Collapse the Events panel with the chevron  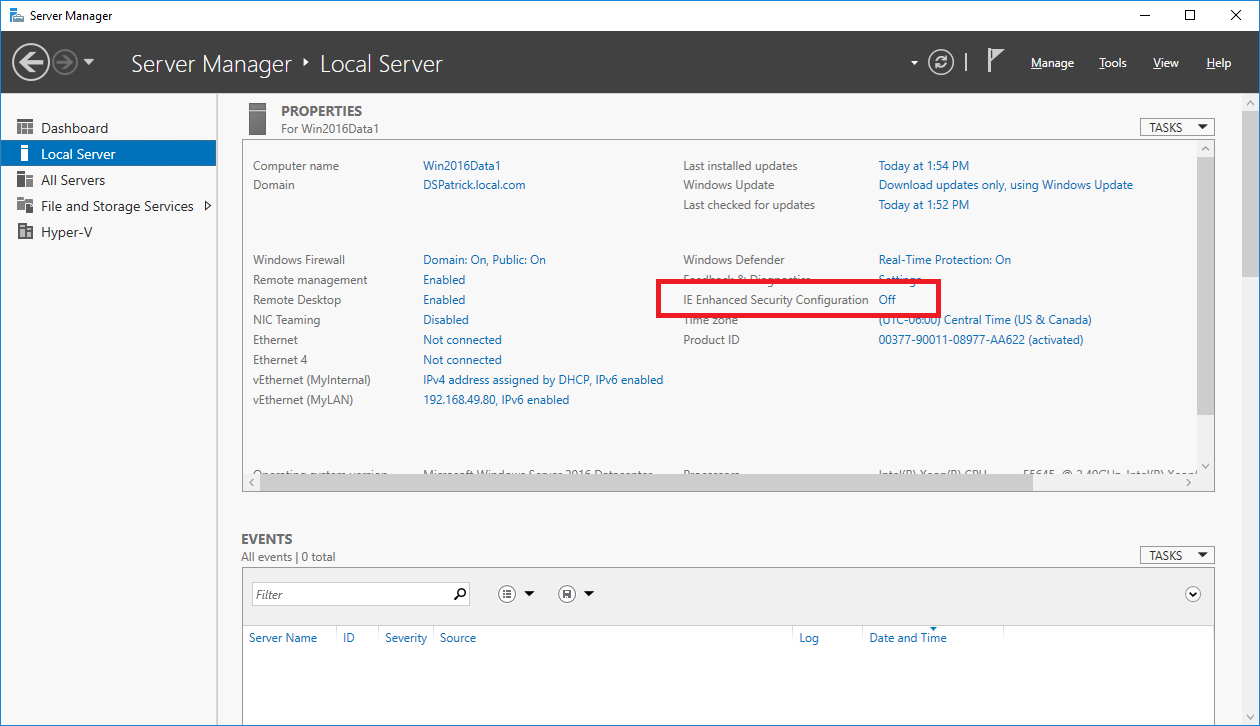[1192, 593]
